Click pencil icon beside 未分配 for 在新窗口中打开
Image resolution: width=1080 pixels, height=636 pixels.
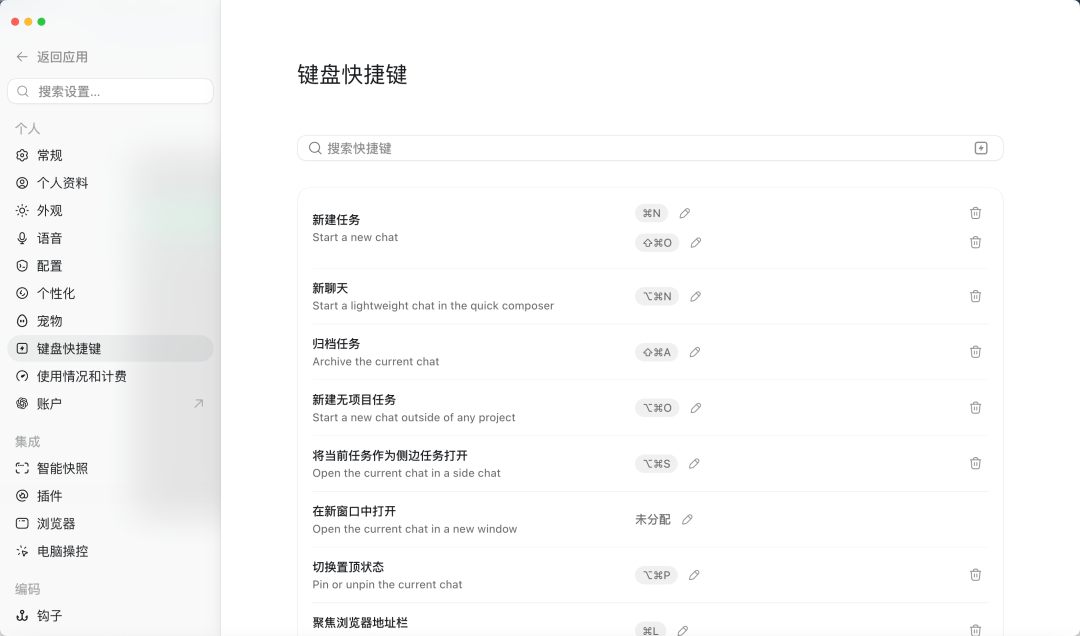click(687, 520)
